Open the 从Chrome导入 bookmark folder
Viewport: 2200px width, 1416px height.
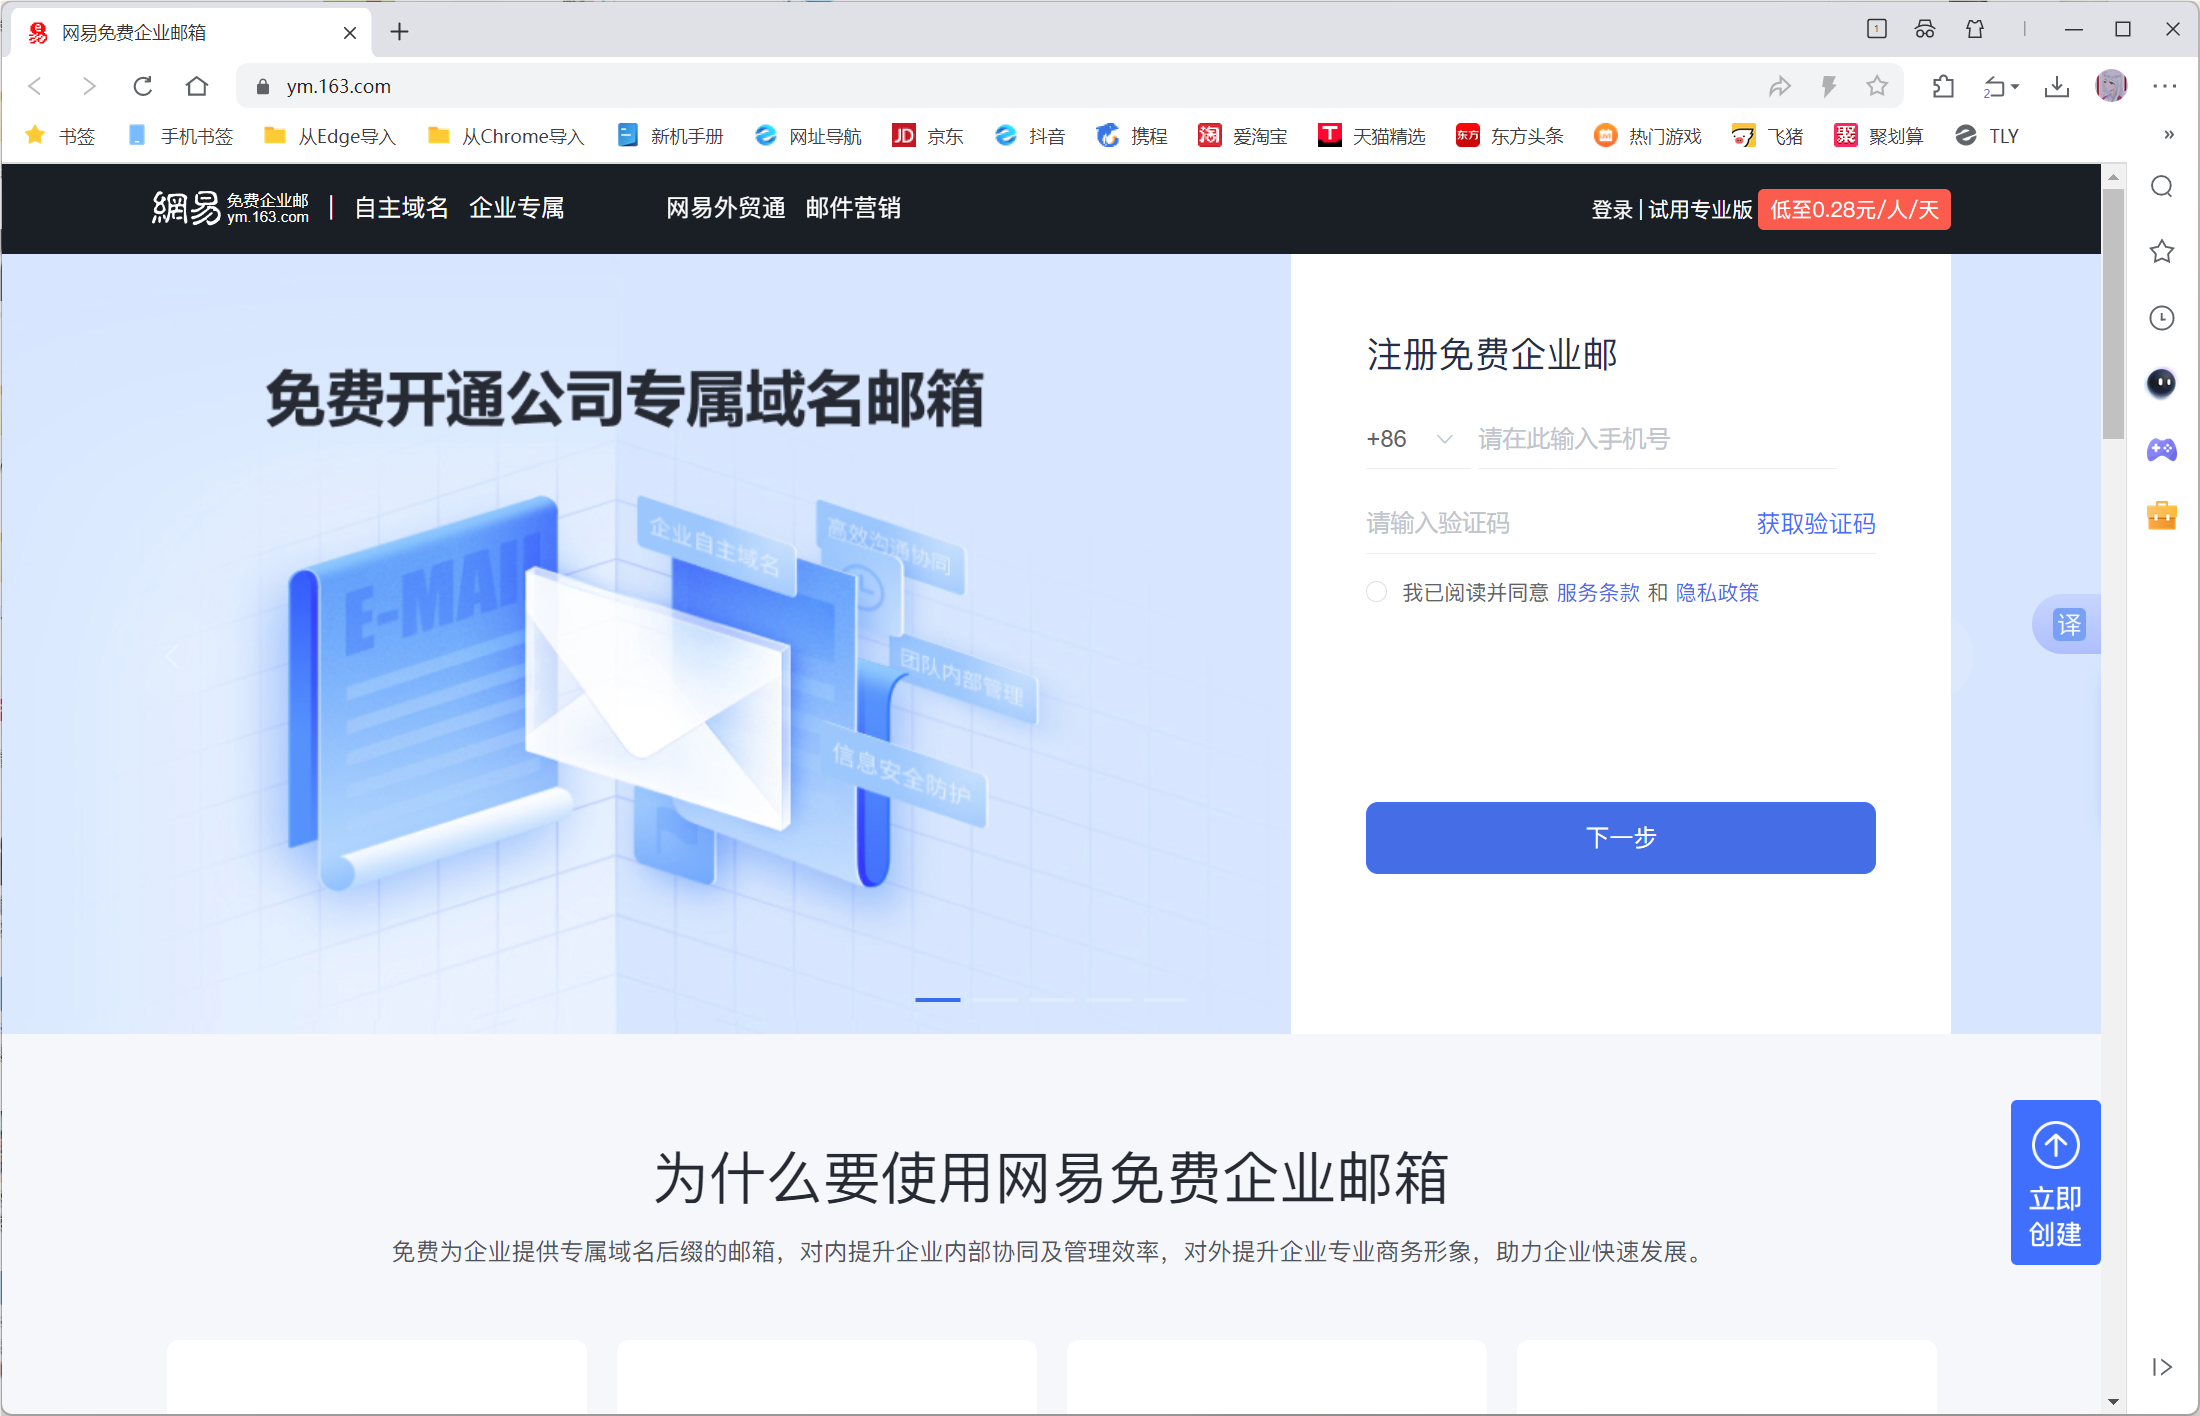point(506,136)
